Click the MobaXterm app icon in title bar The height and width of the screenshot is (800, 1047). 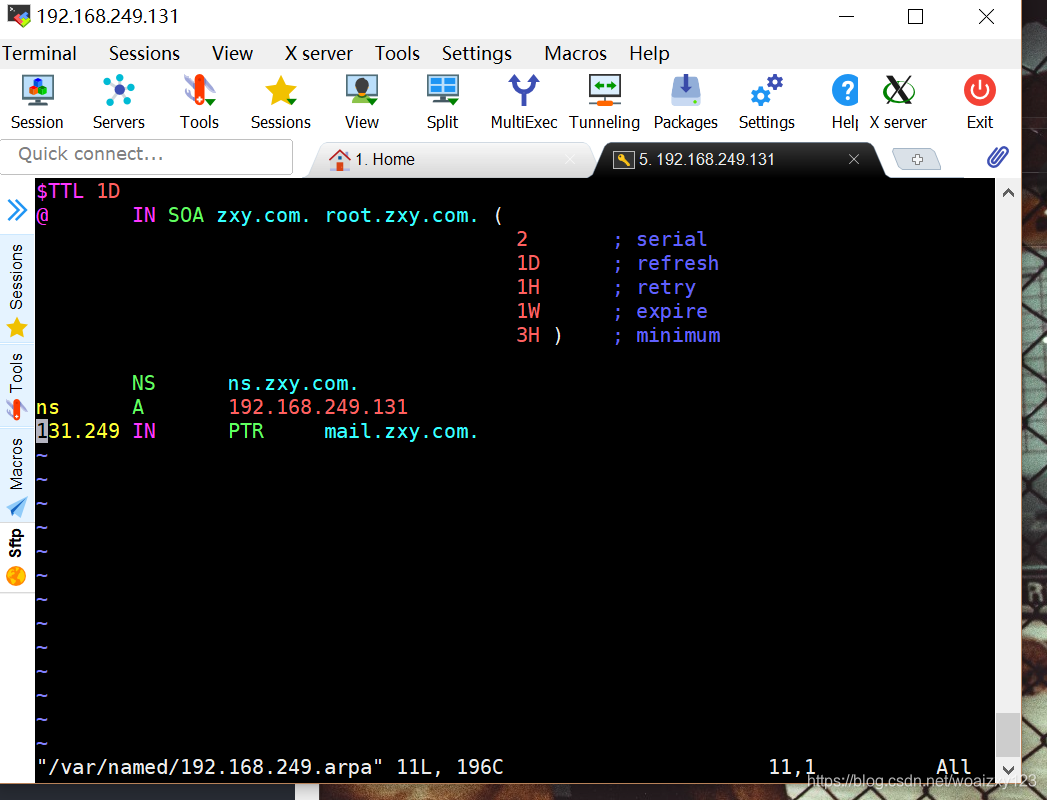[19, 15]
